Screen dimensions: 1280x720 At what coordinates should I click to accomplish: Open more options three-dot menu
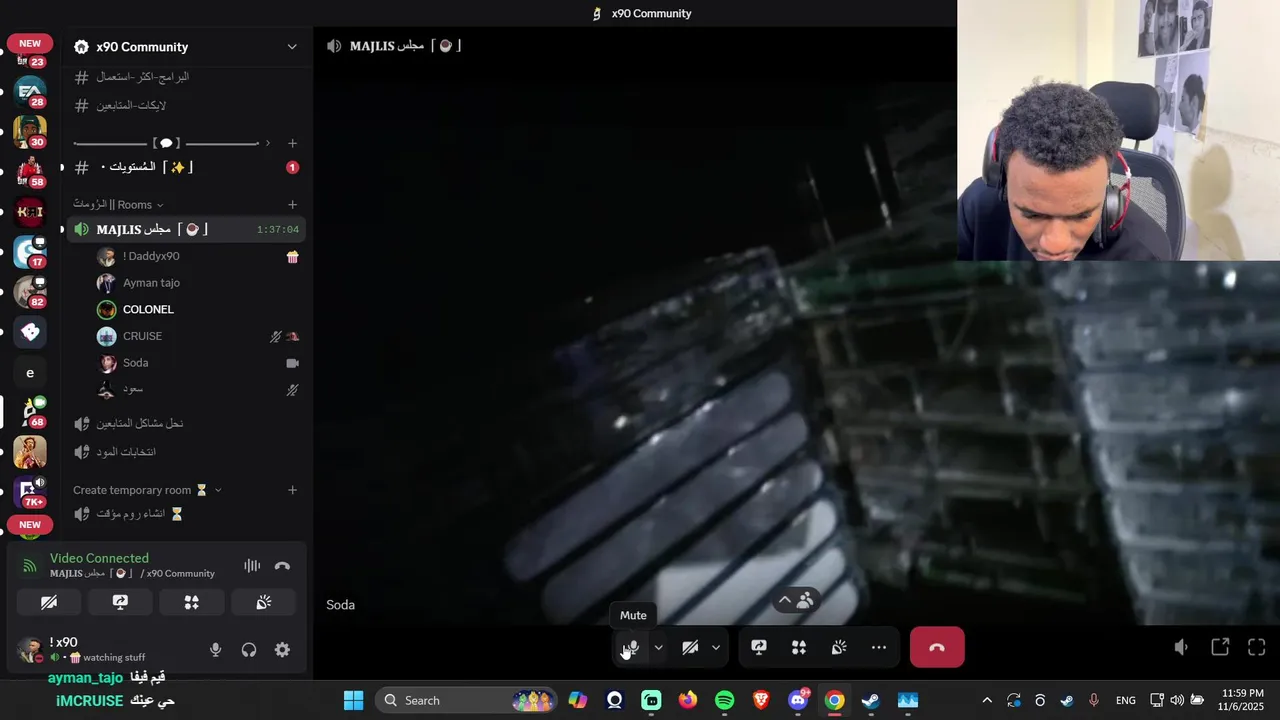click(879, 648)
